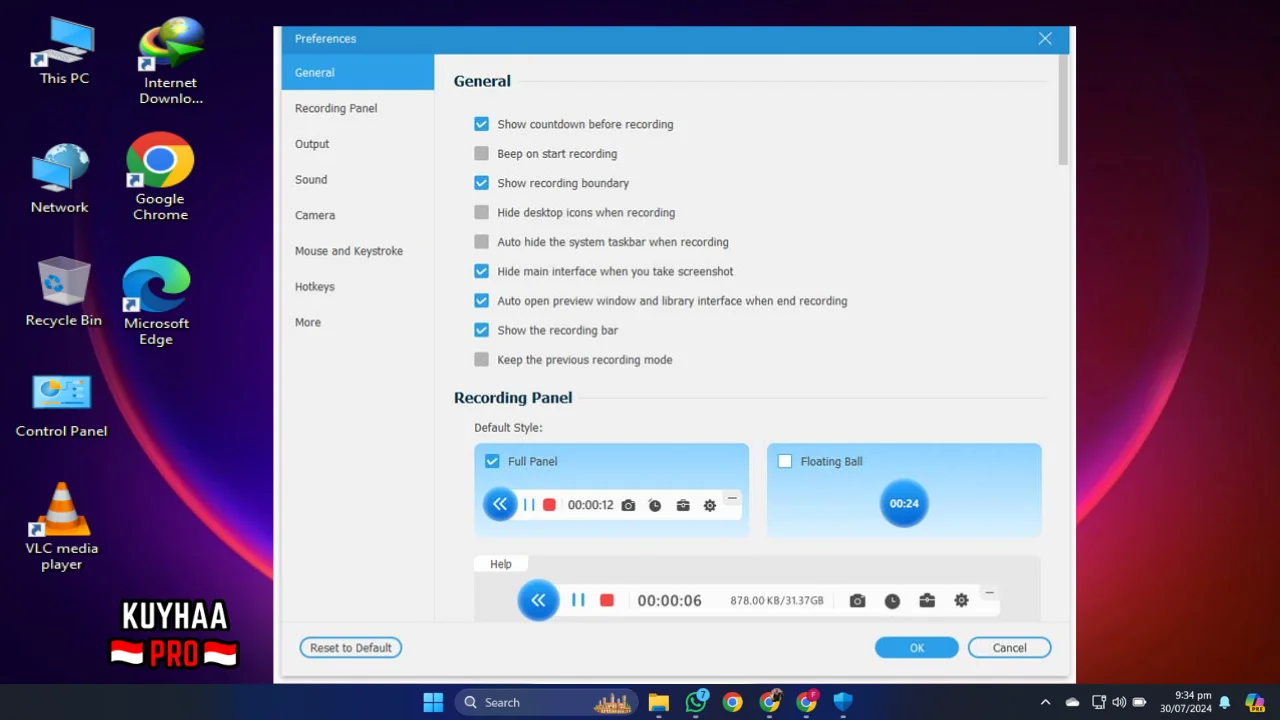Open the notification bell in taskbar

(1224, 702)
